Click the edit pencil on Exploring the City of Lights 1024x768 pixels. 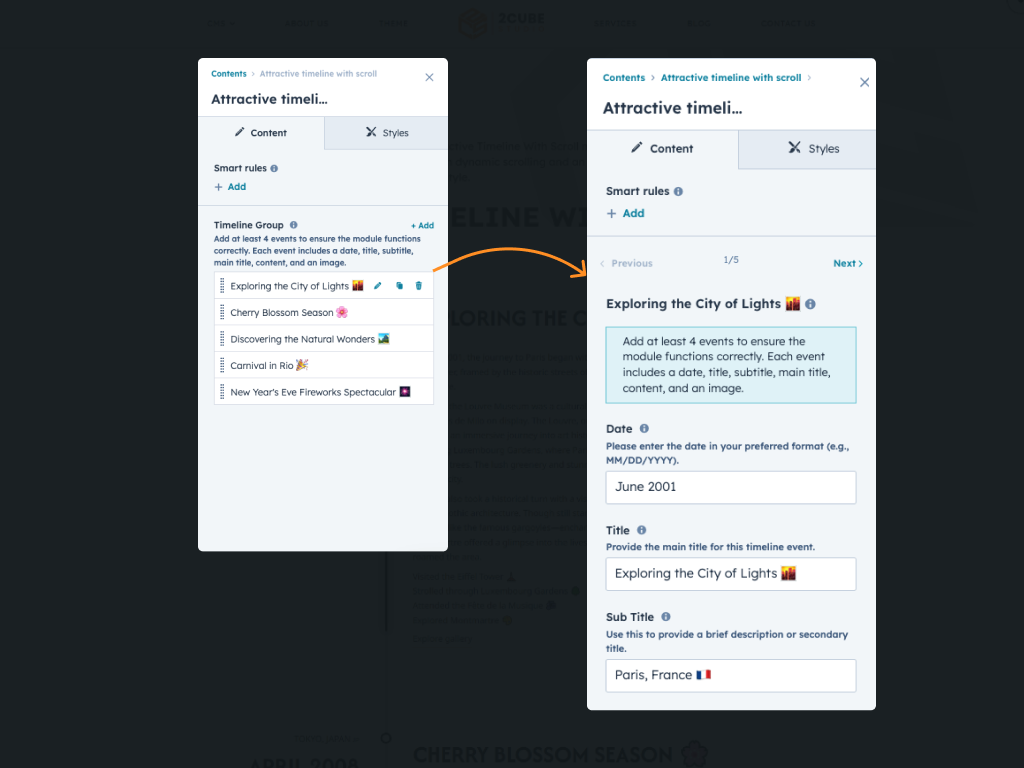coord(378,286)
